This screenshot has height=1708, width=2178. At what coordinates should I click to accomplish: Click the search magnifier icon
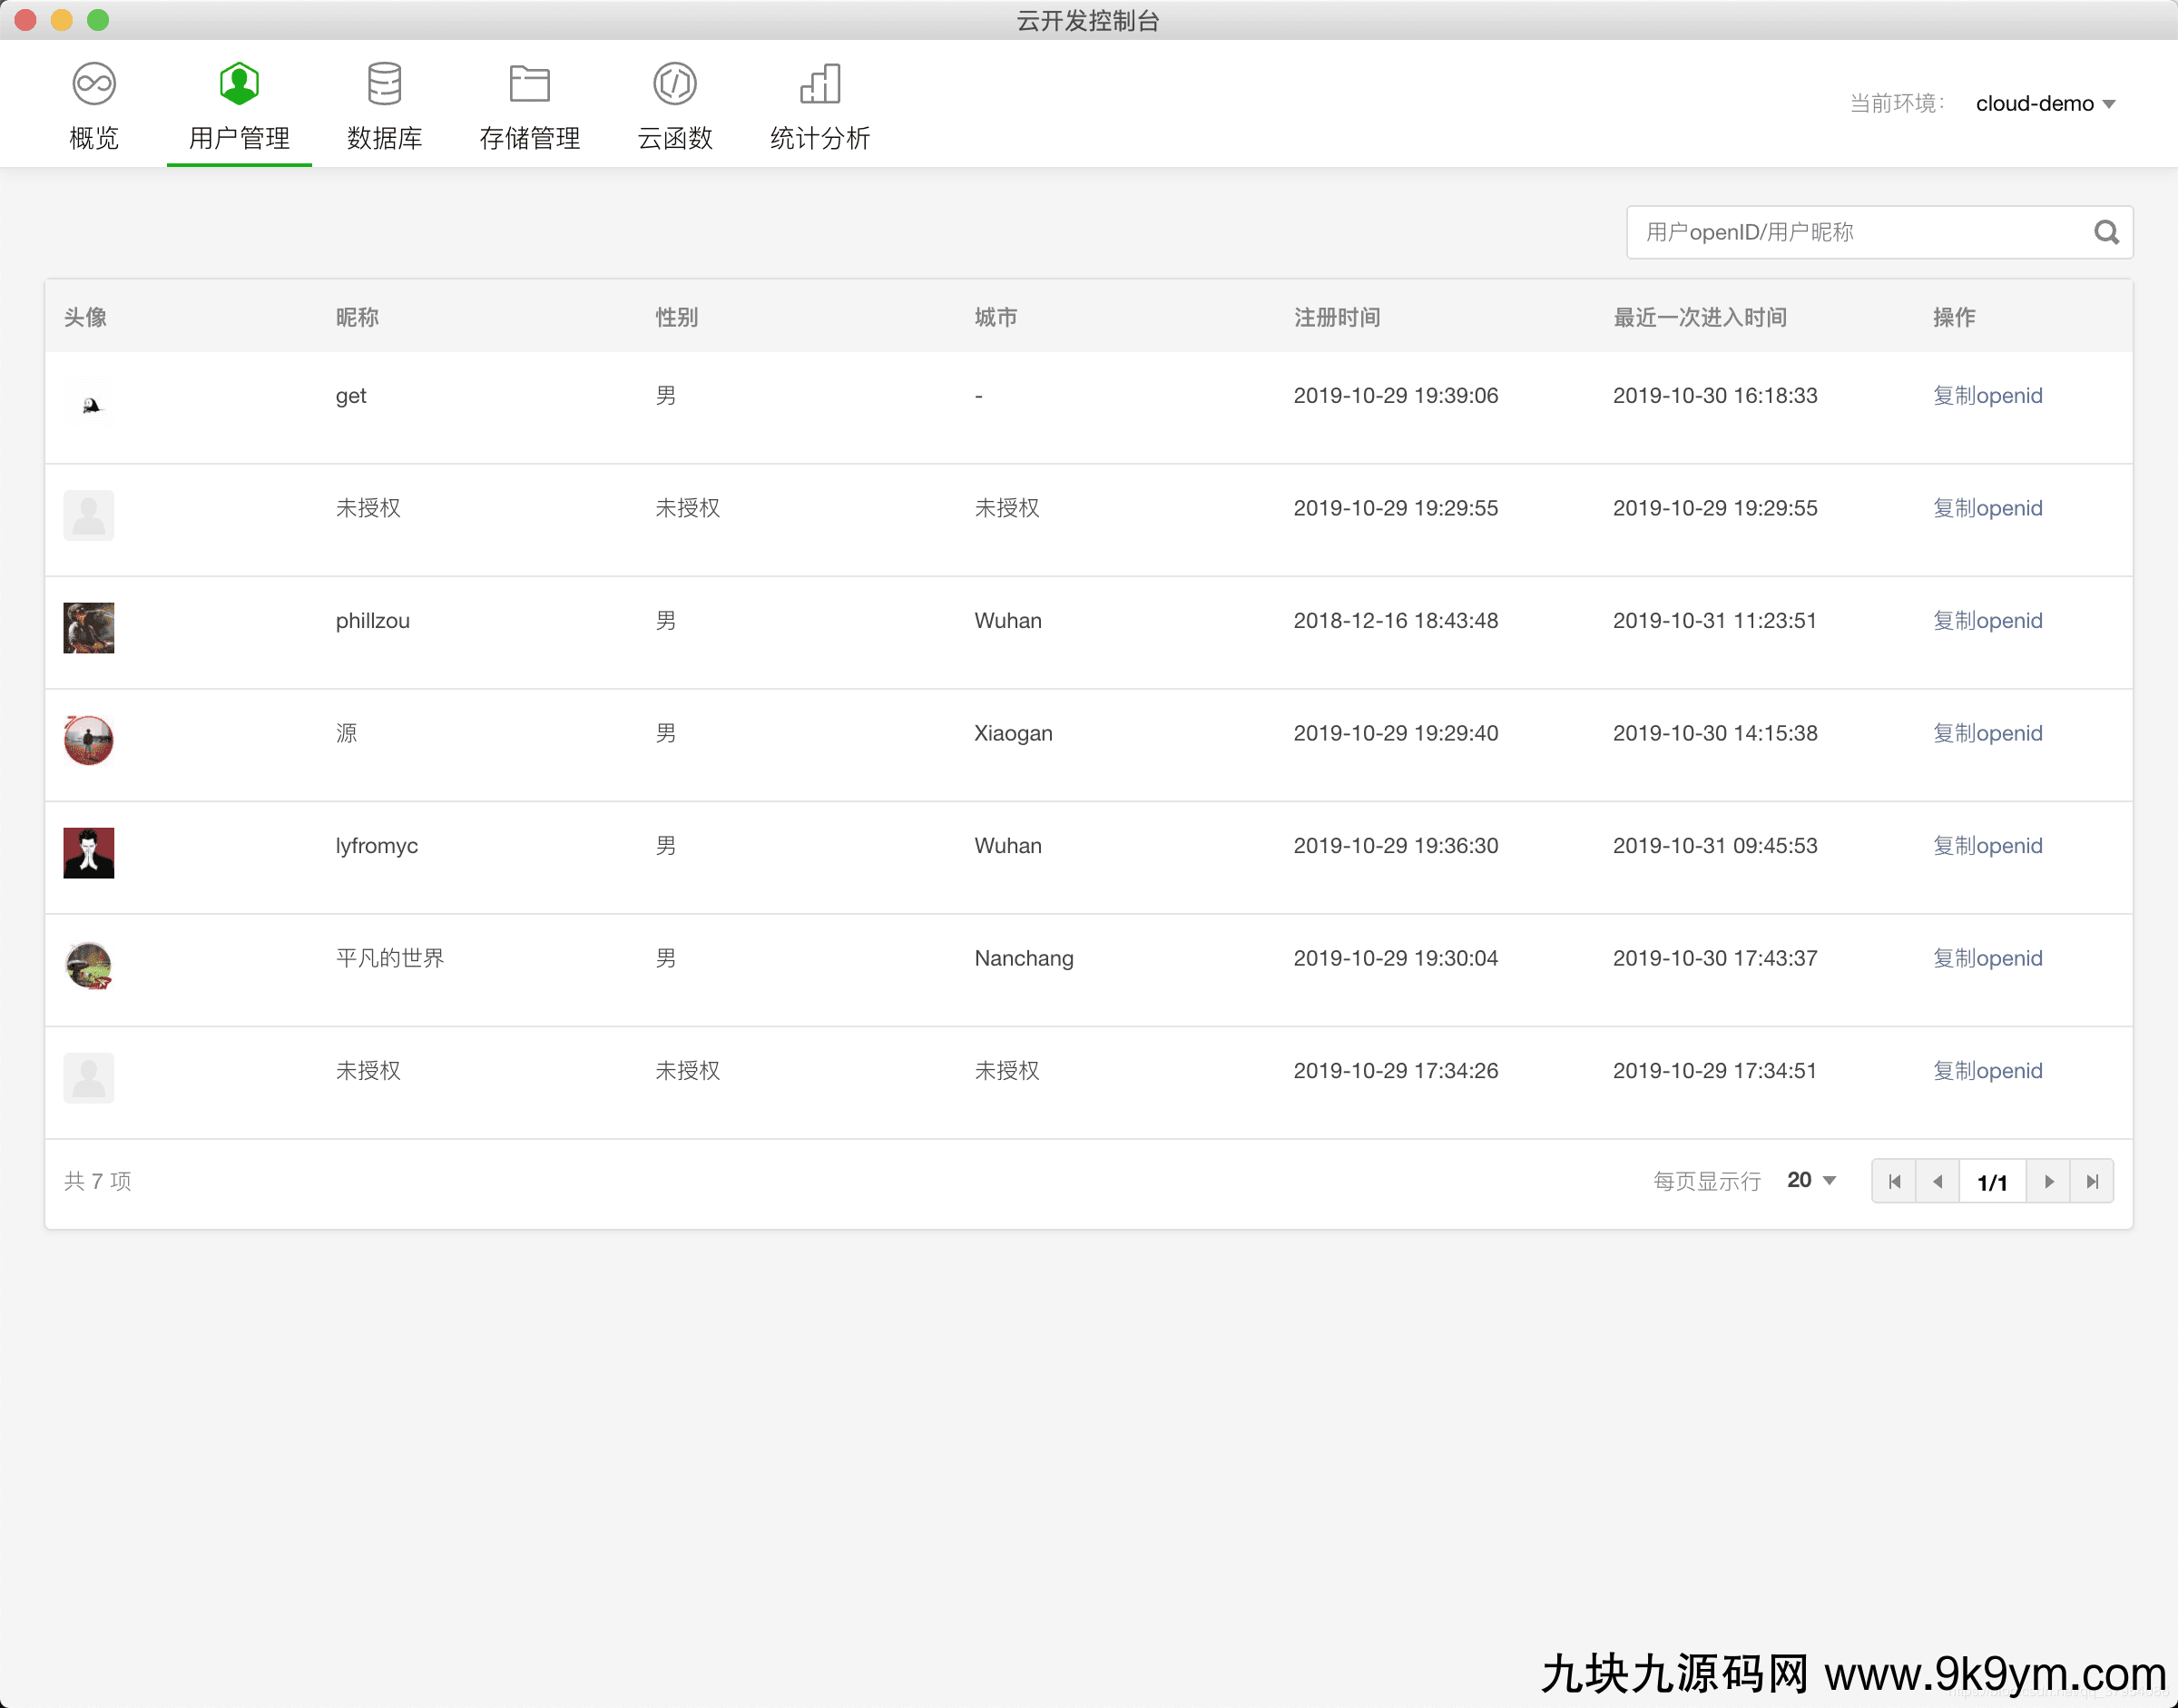click(x=2106, y=232)
